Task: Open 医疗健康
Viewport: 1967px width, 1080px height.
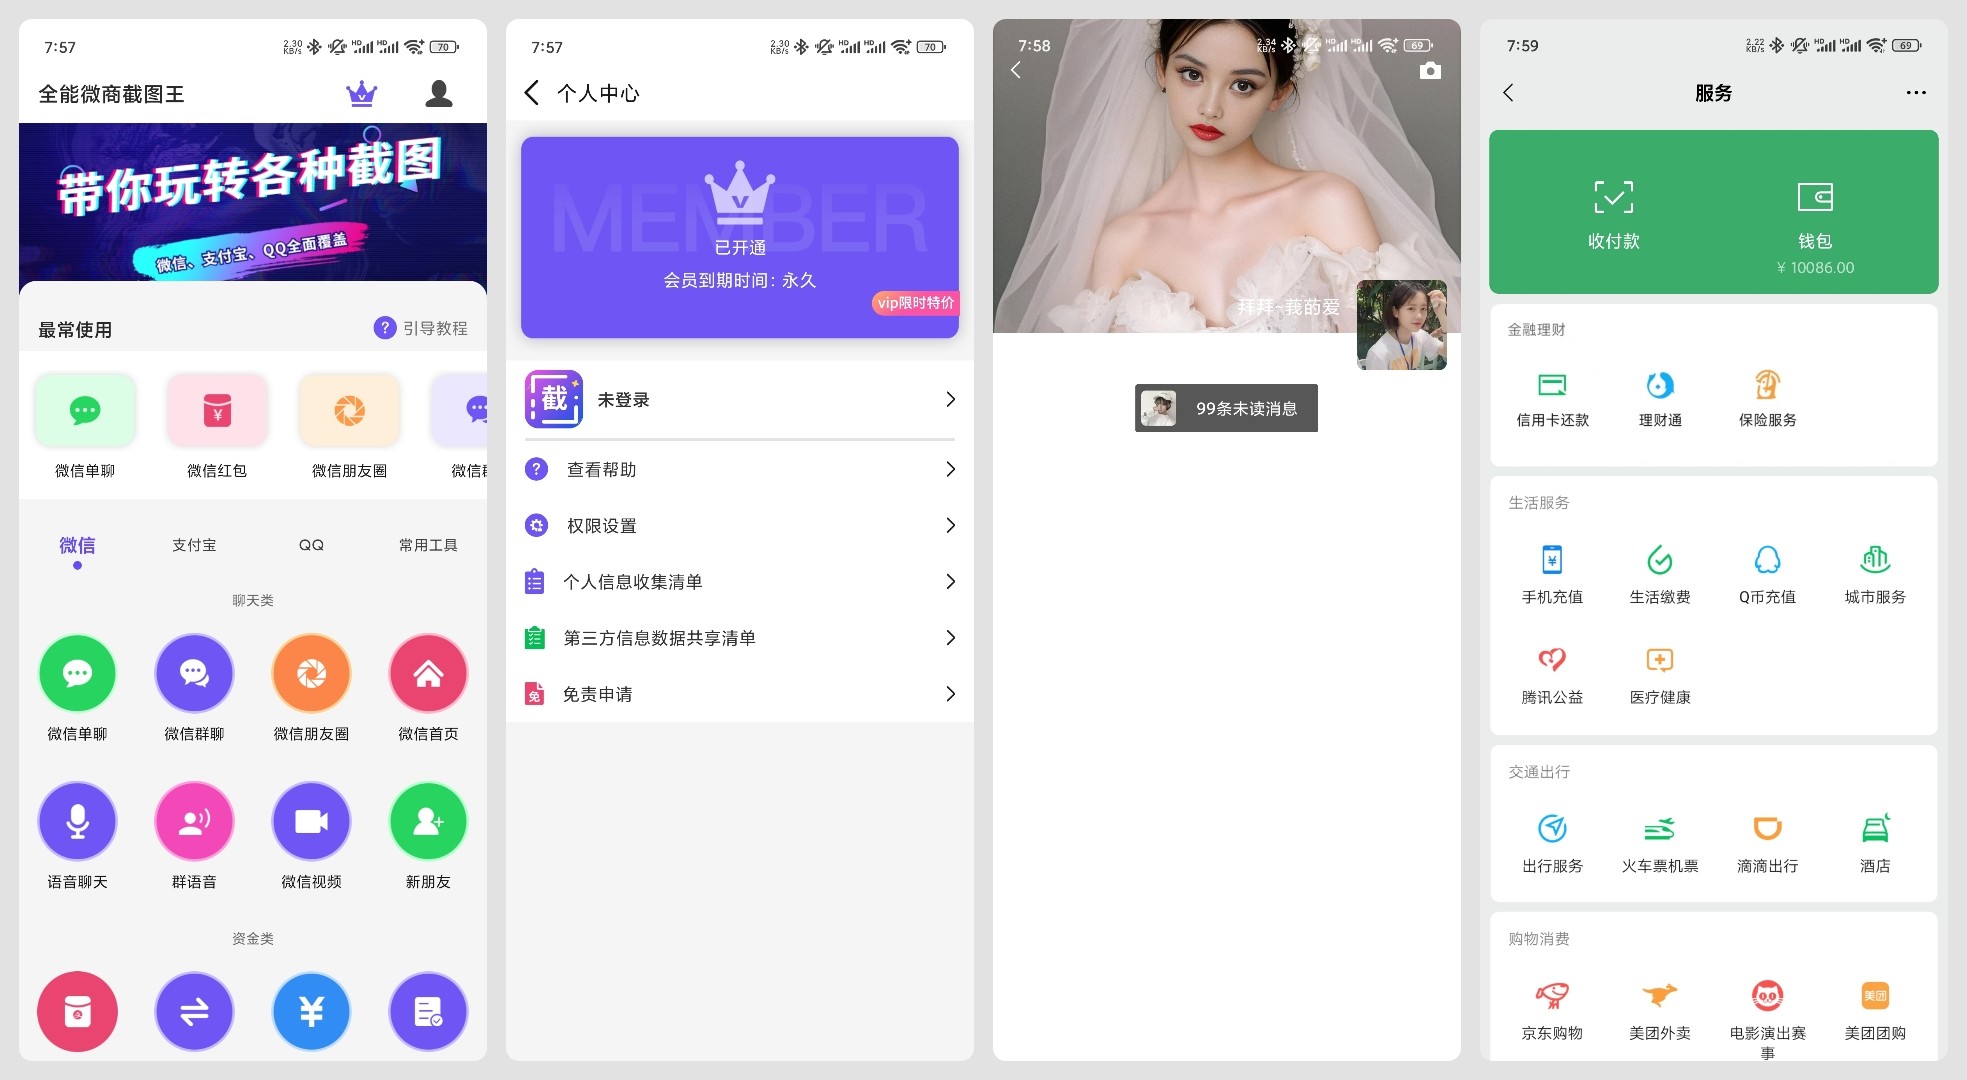Action: point(1660,675)
